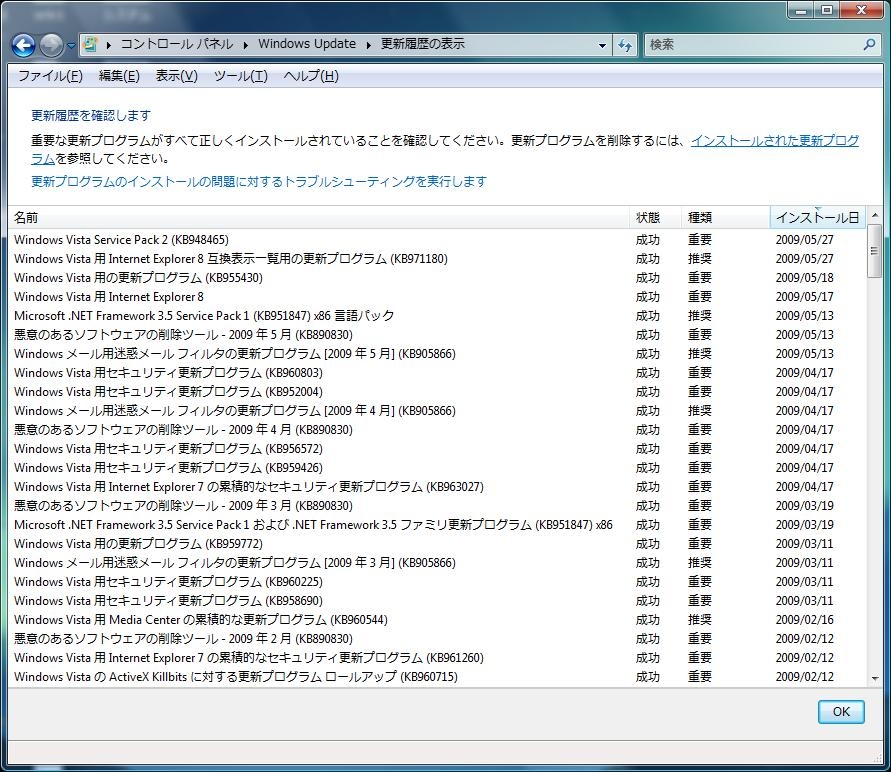Sort by the 種類 column header

tap(726, 218)
